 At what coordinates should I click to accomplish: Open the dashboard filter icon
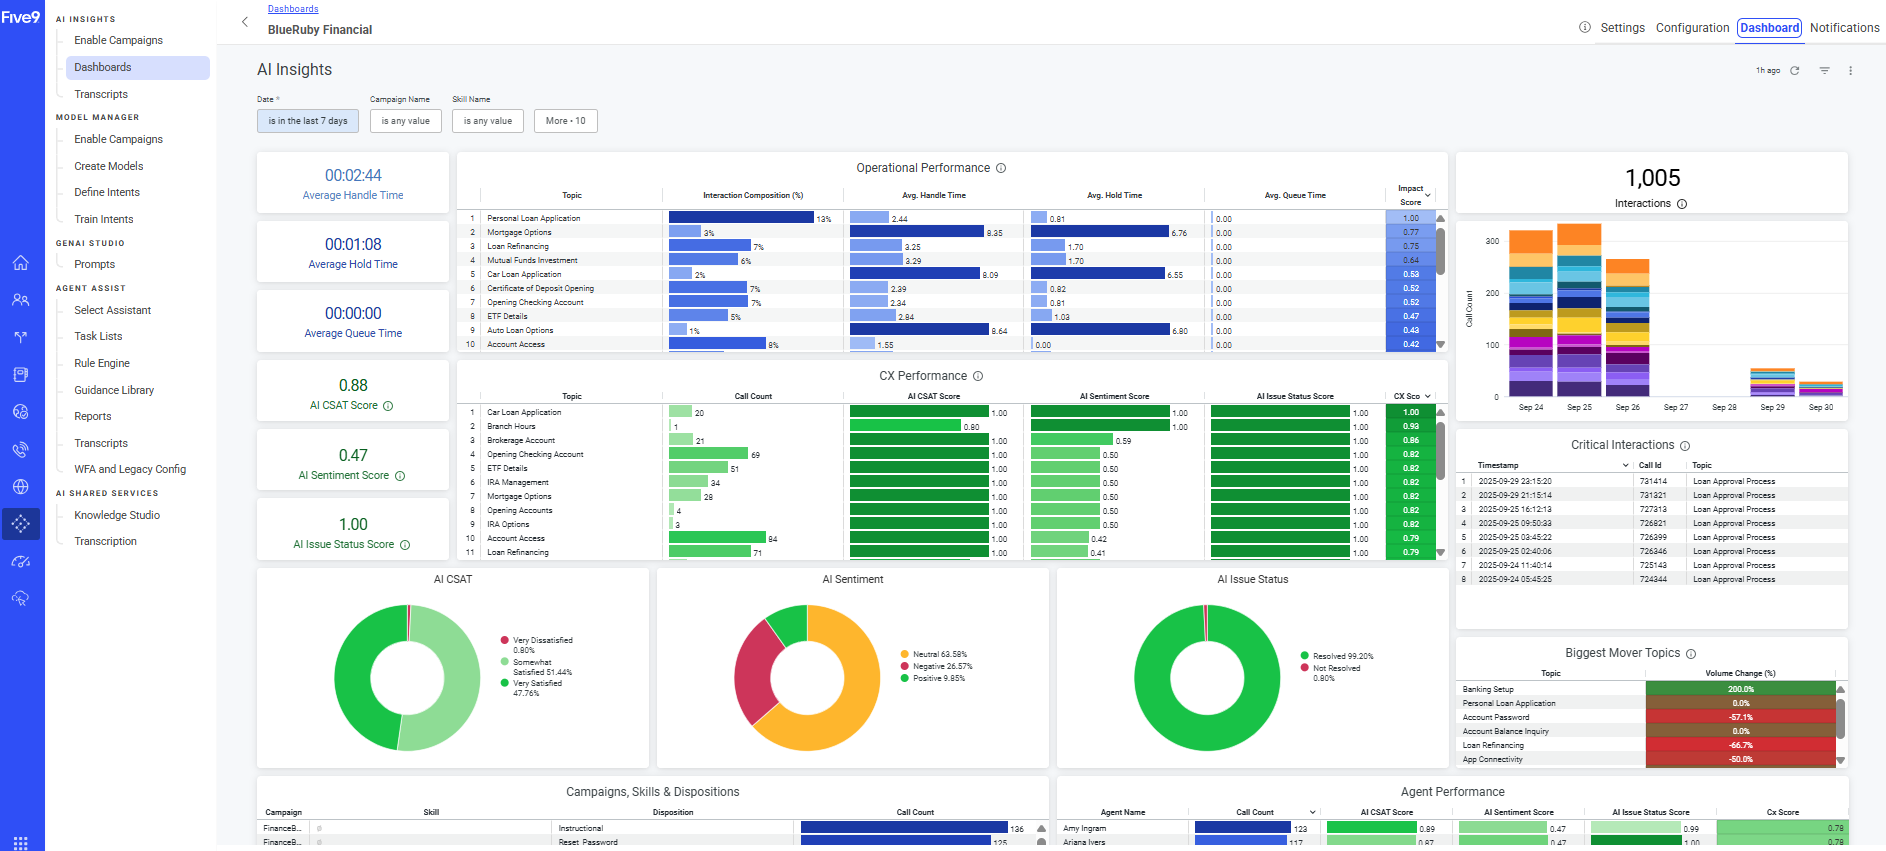pyautogui.click(x=1824, y=71)
